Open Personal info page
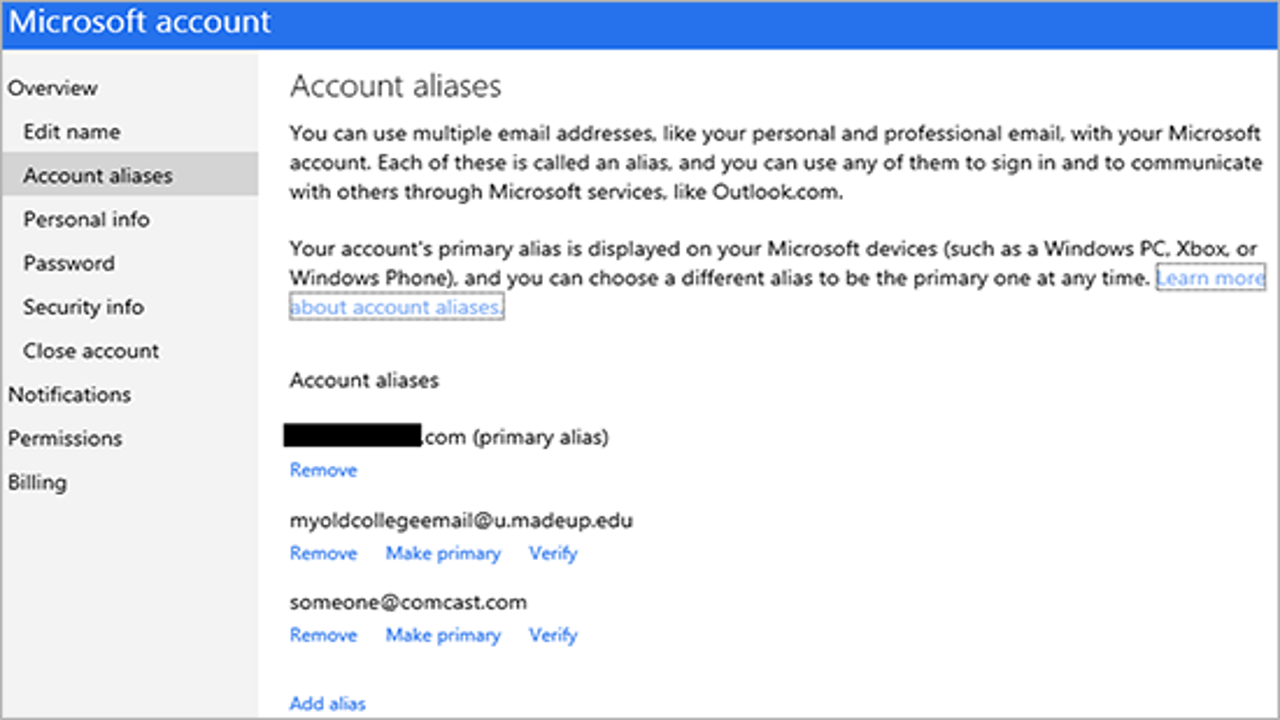The height and width of the screenshot is (720, 1280). [87, 219]
